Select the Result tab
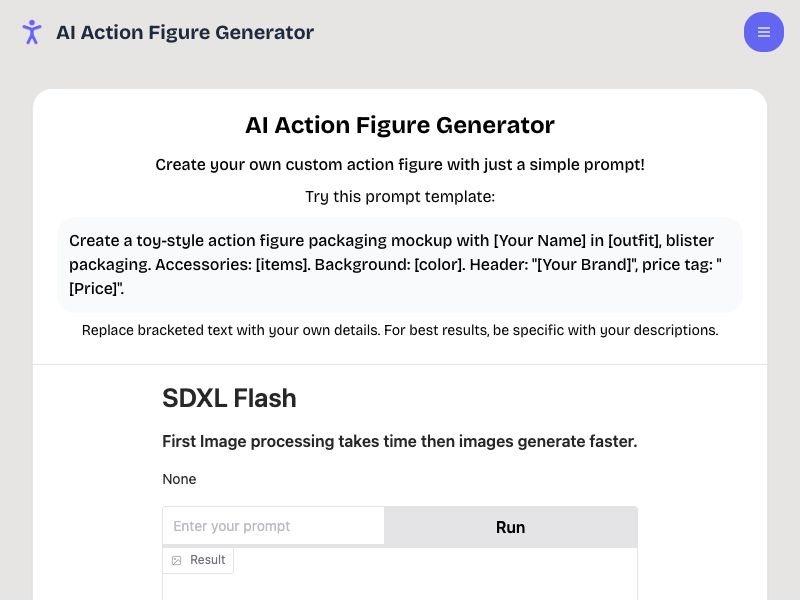The height and width of the screenshot is (600, 800). click(x=198, y=560)
